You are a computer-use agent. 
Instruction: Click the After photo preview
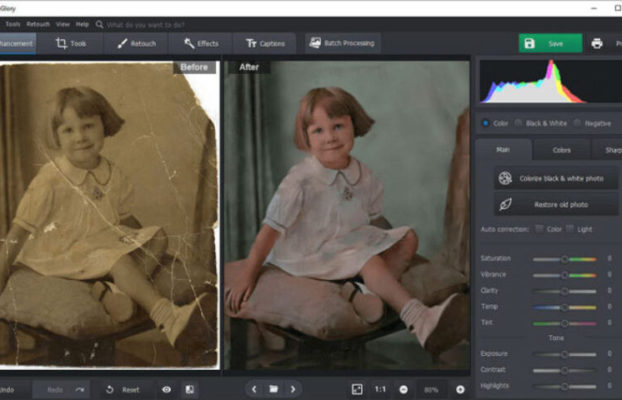point(347,215)
